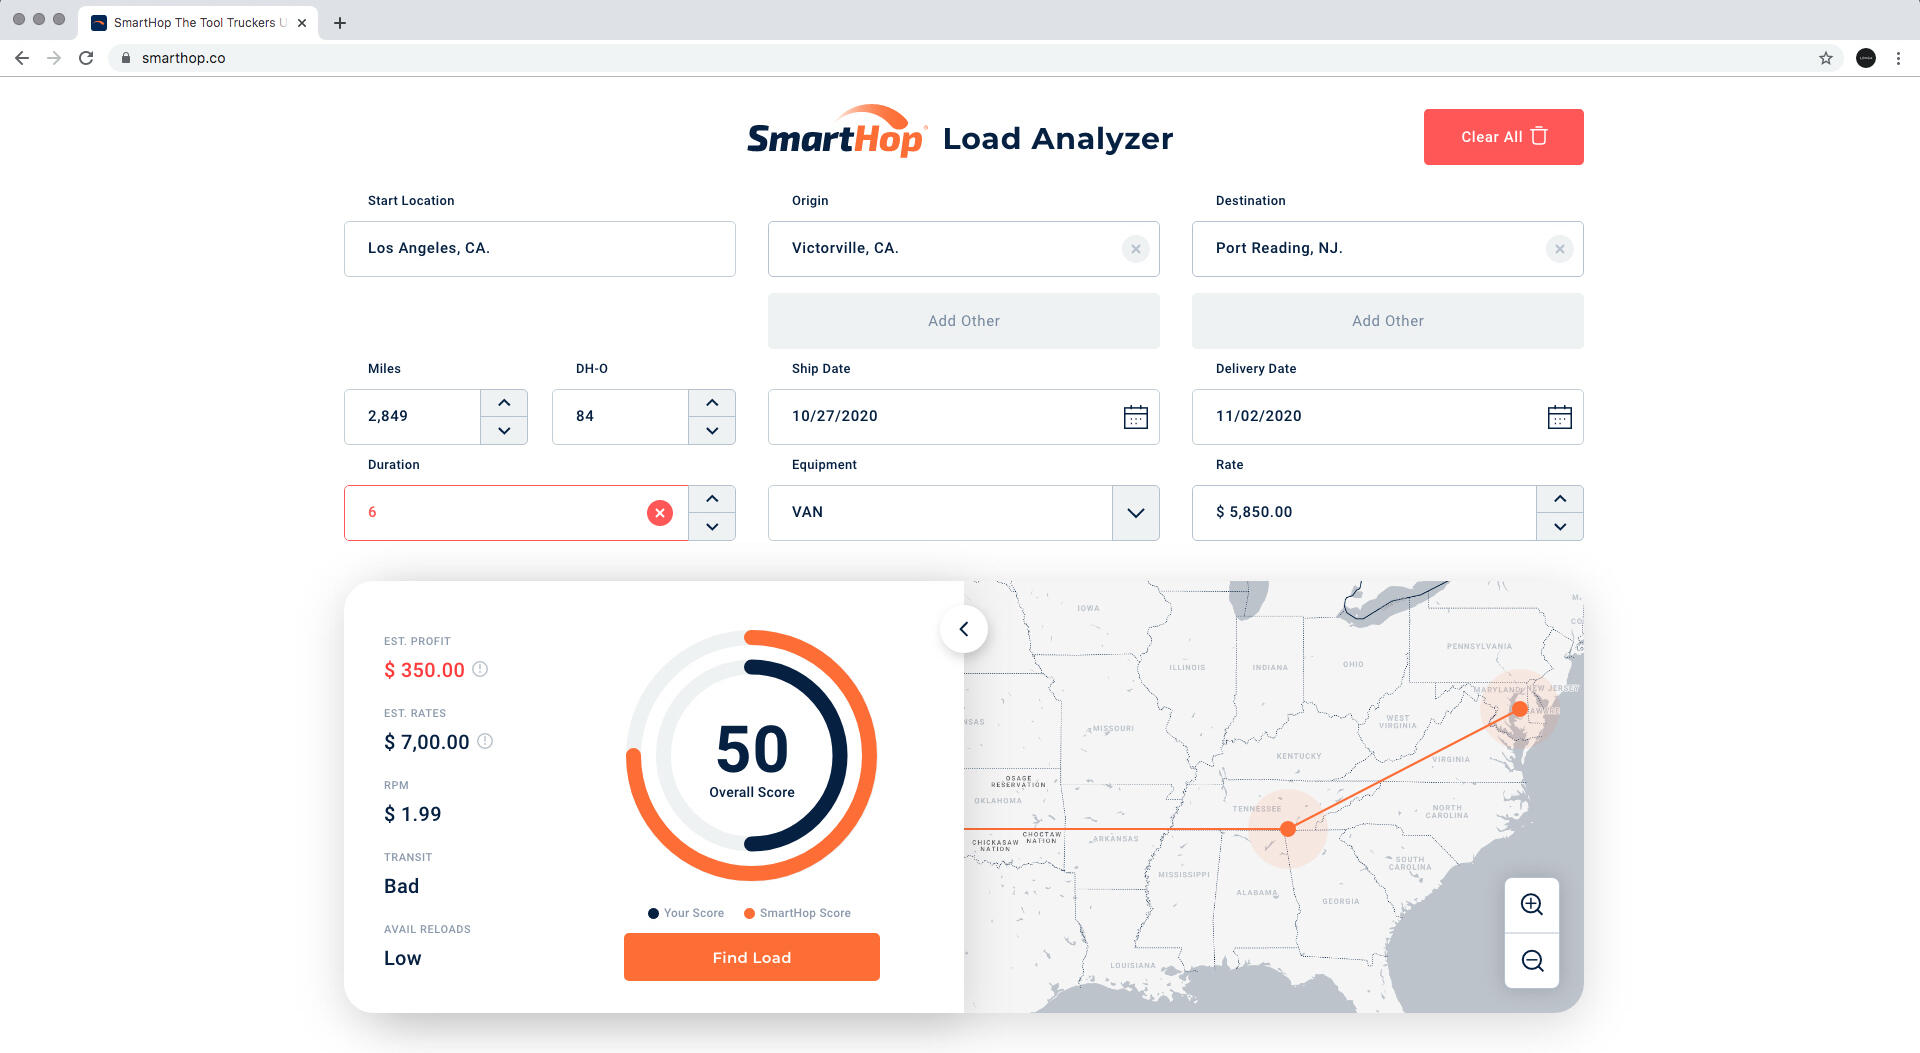1920x1053 pixels.
Task: Collapse the map panel with the left chevron
Action: coord(964,629)
